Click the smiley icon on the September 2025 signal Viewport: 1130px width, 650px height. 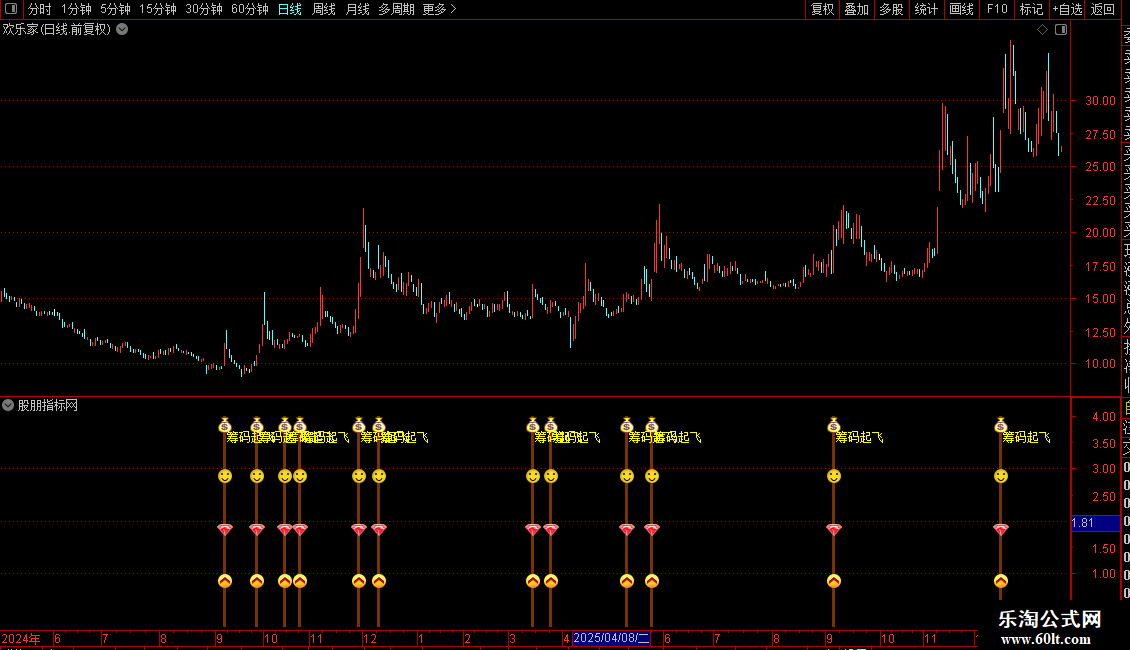tap(834, 476)
